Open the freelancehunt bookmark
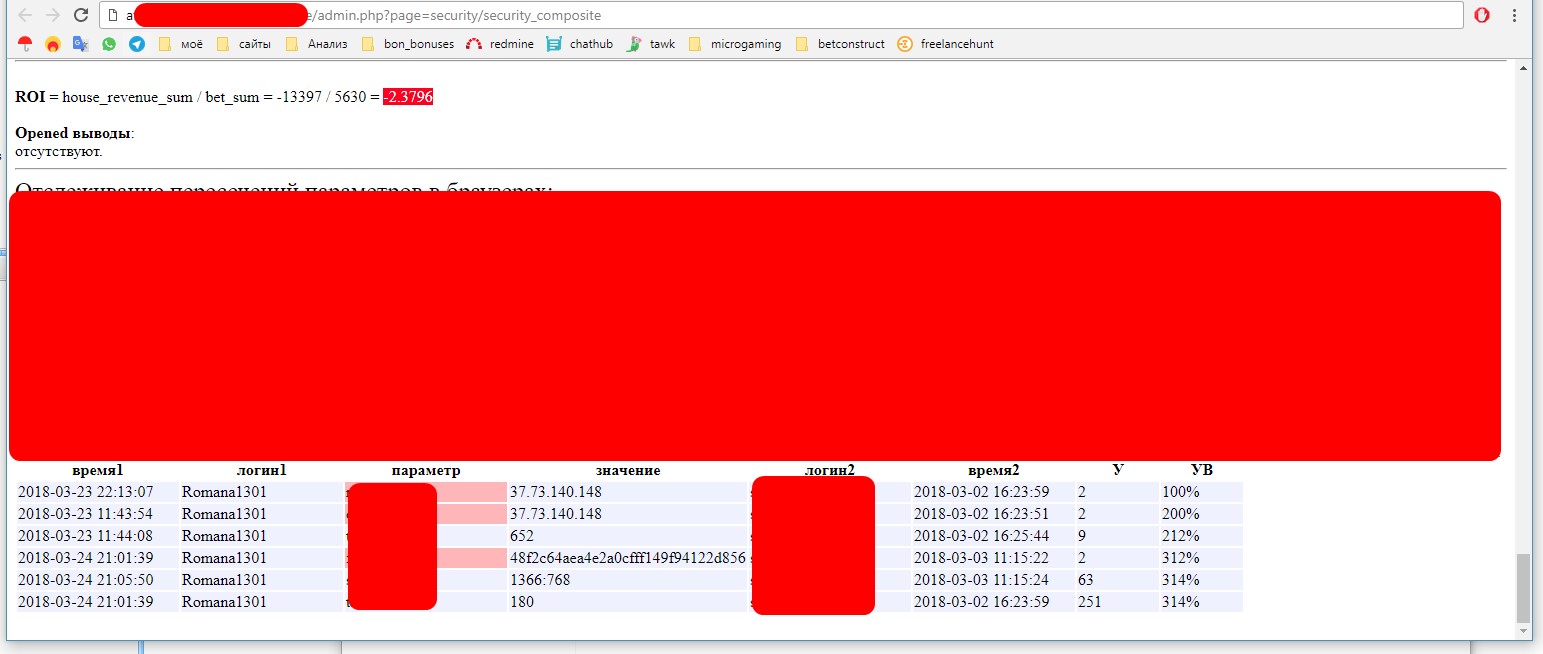Image resolution: width=1543 pixels, height=654 pixels. (946, 44)
